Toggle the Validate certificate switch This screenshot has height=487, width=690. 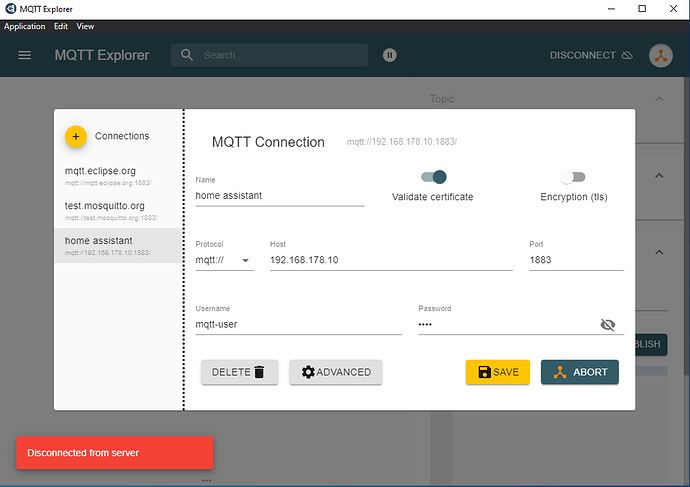point(434,177)
